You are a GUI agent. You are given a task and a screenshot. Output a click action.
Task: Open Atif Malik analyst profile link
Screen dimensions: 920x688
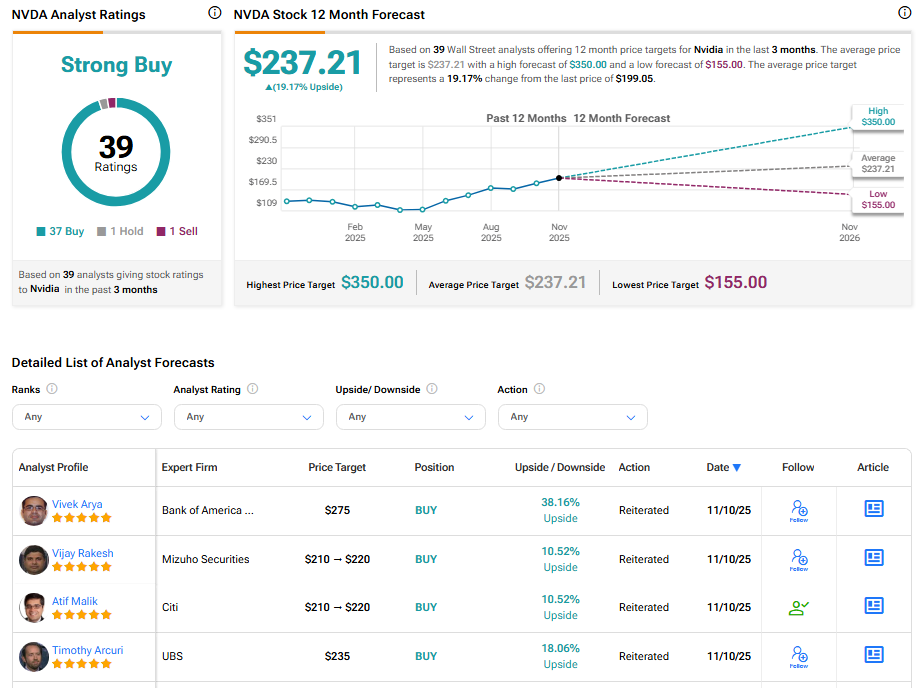75,601
